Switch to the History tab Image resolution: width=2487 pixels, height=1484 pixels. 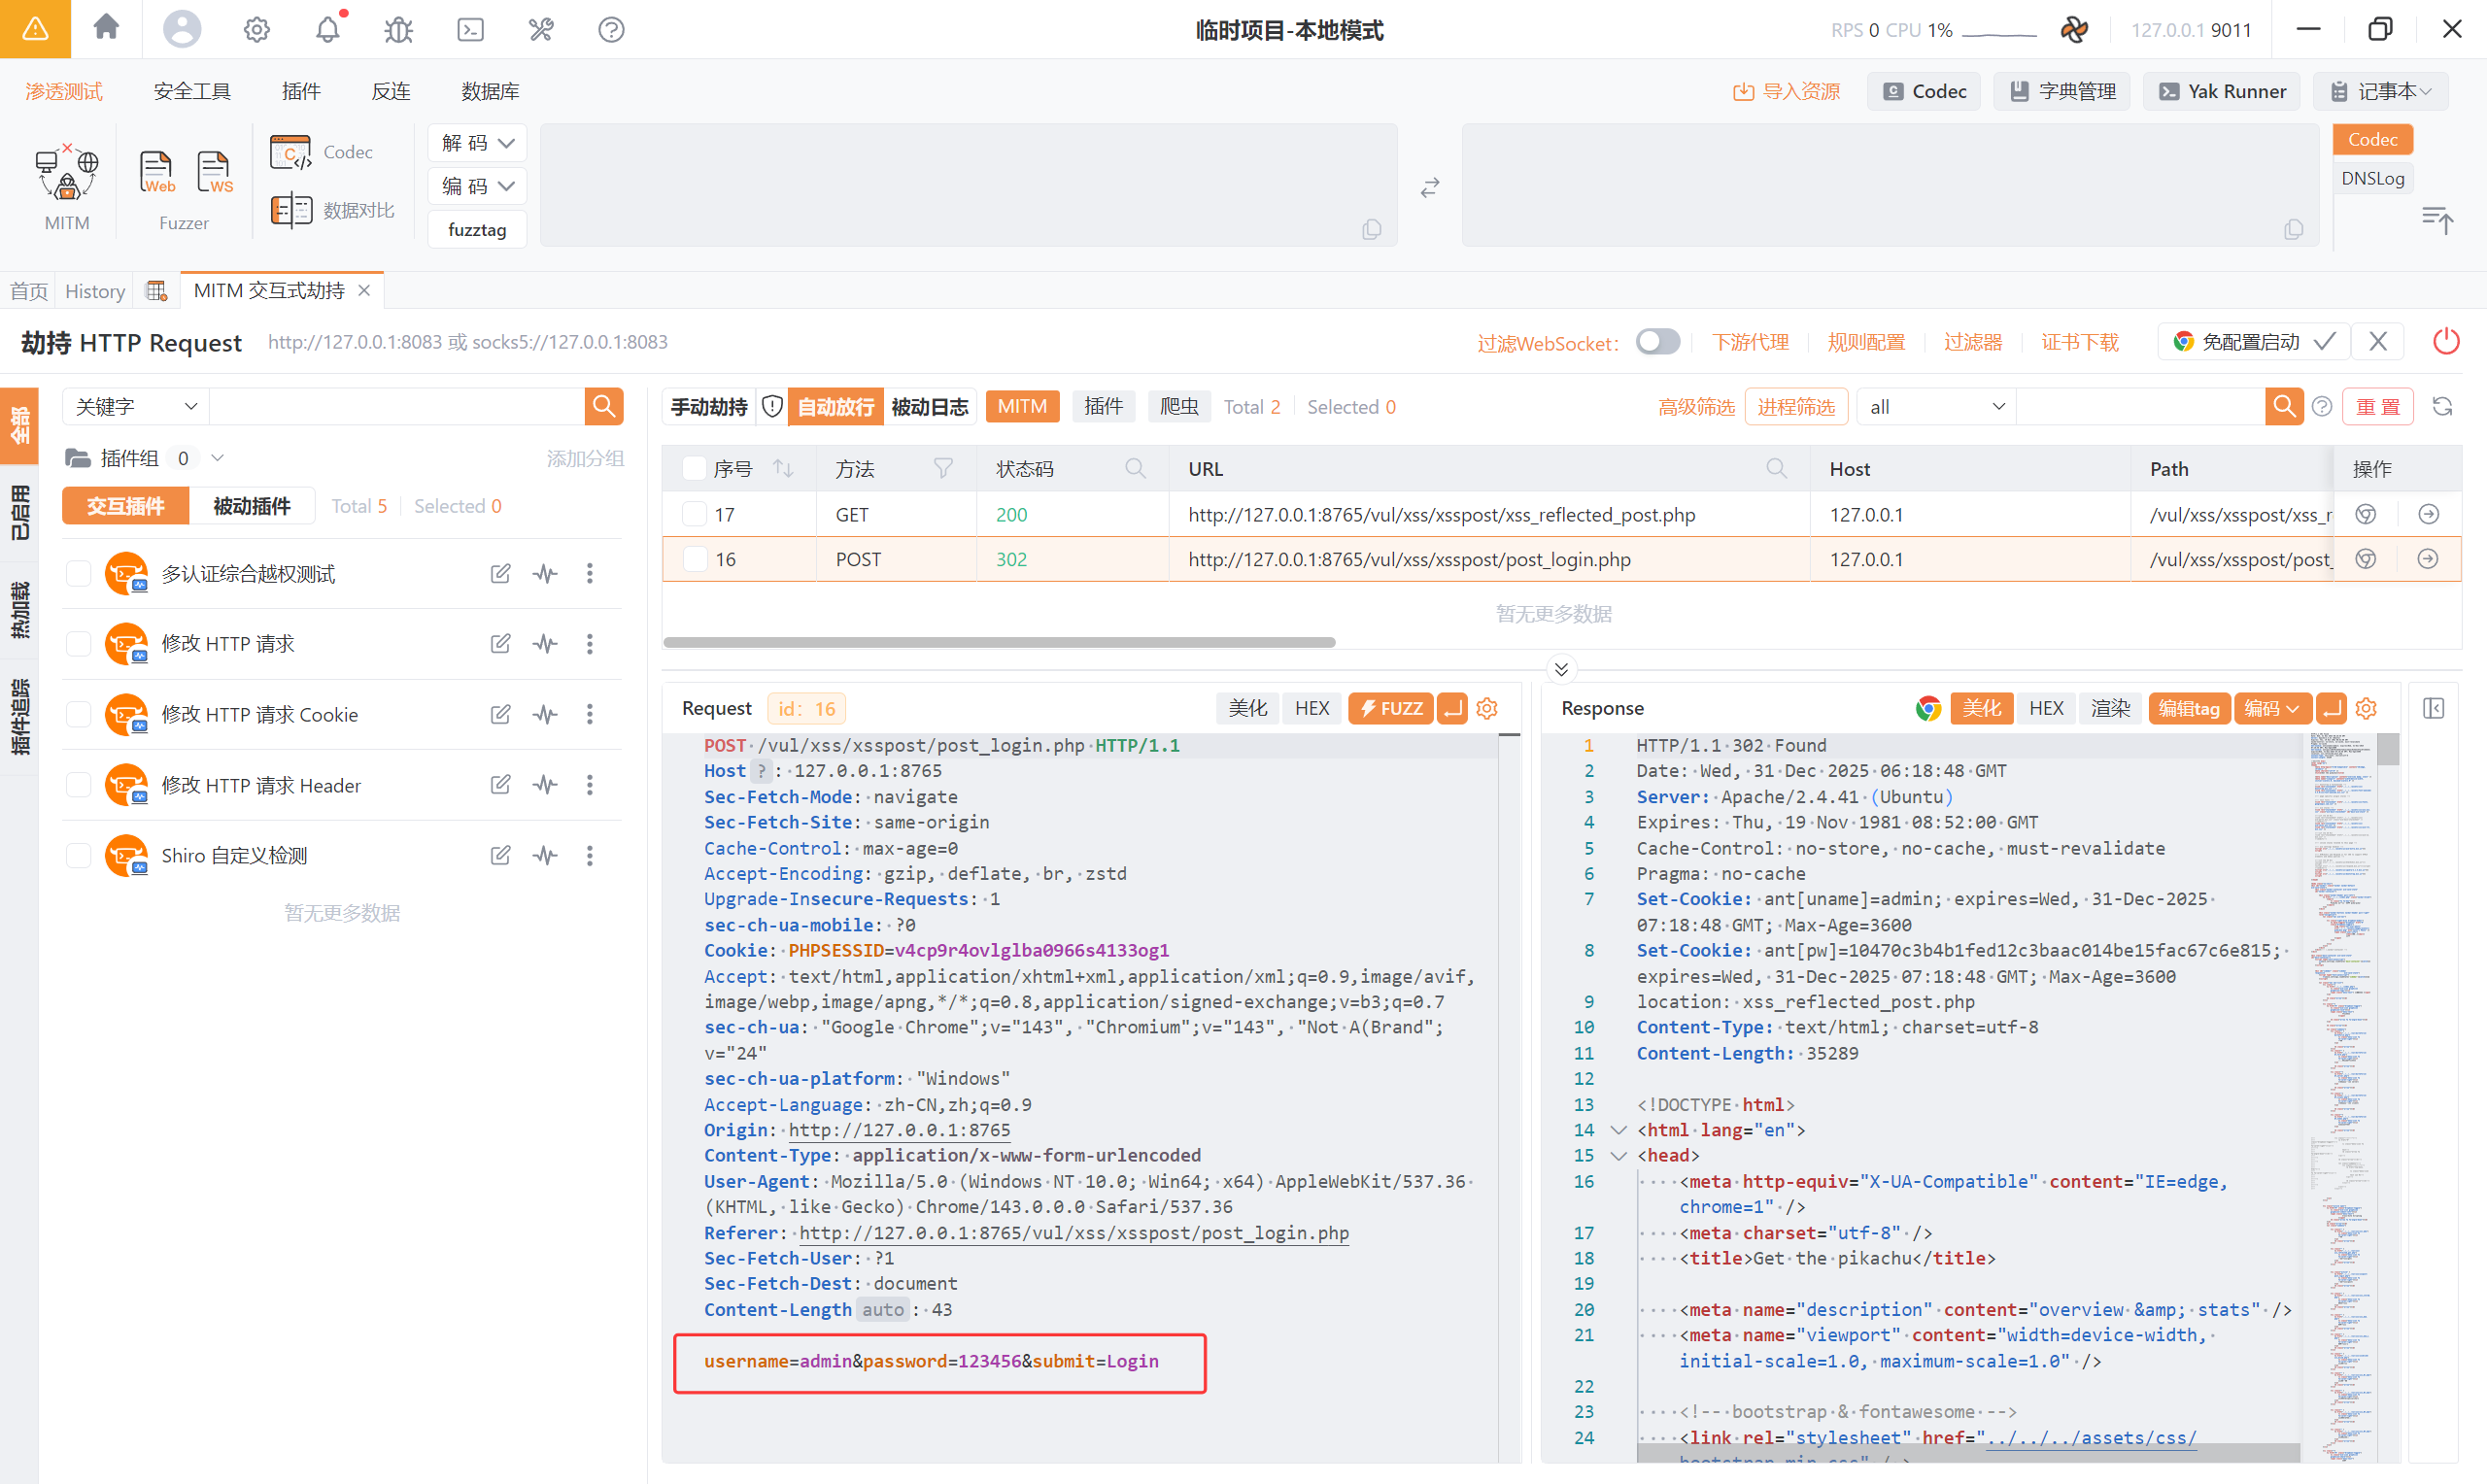95,291
